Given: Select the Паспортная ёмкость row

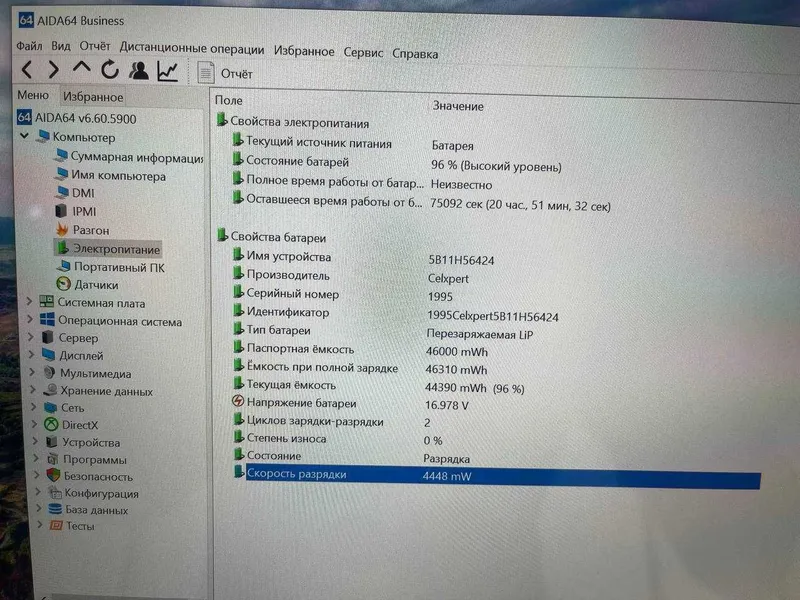Looking at the screenshot, I should tap(360, 350).
